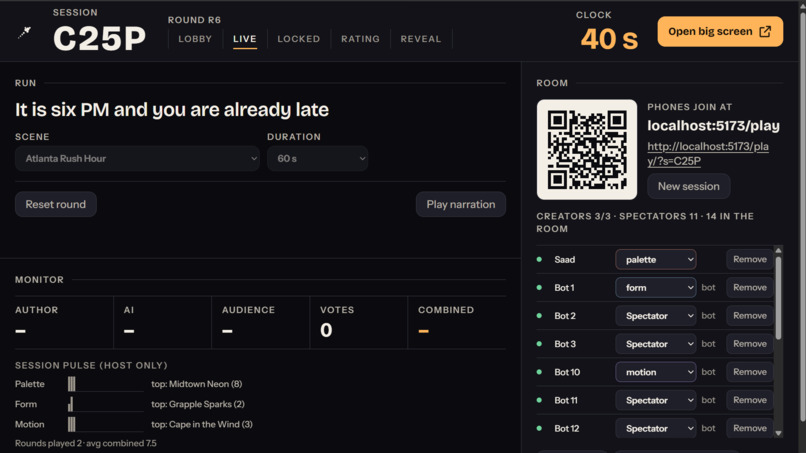Click Bot 12's green status dot
This screenshot has width=806, height=453.
[x=539, y=428]
